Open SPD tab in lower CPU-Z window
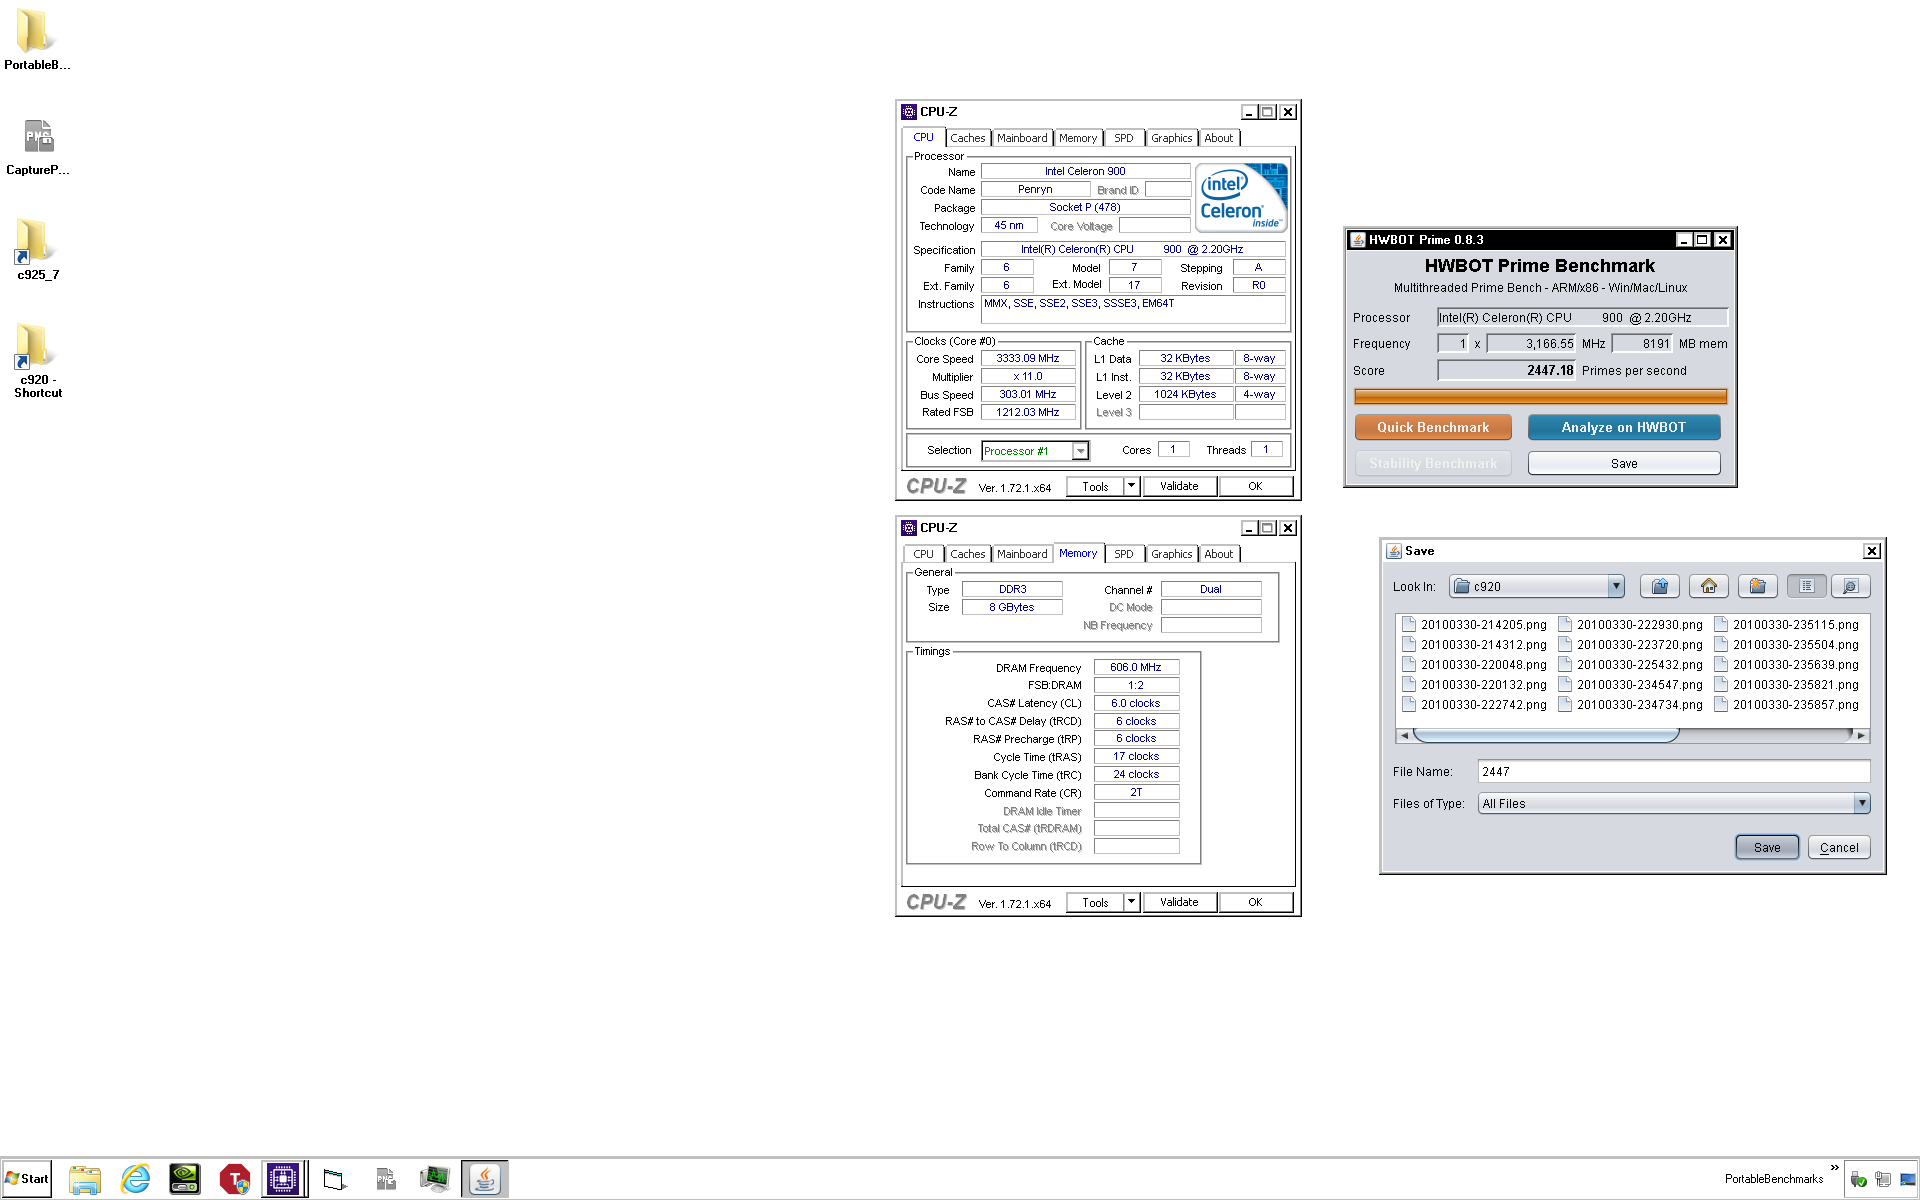 [1124, 554]
